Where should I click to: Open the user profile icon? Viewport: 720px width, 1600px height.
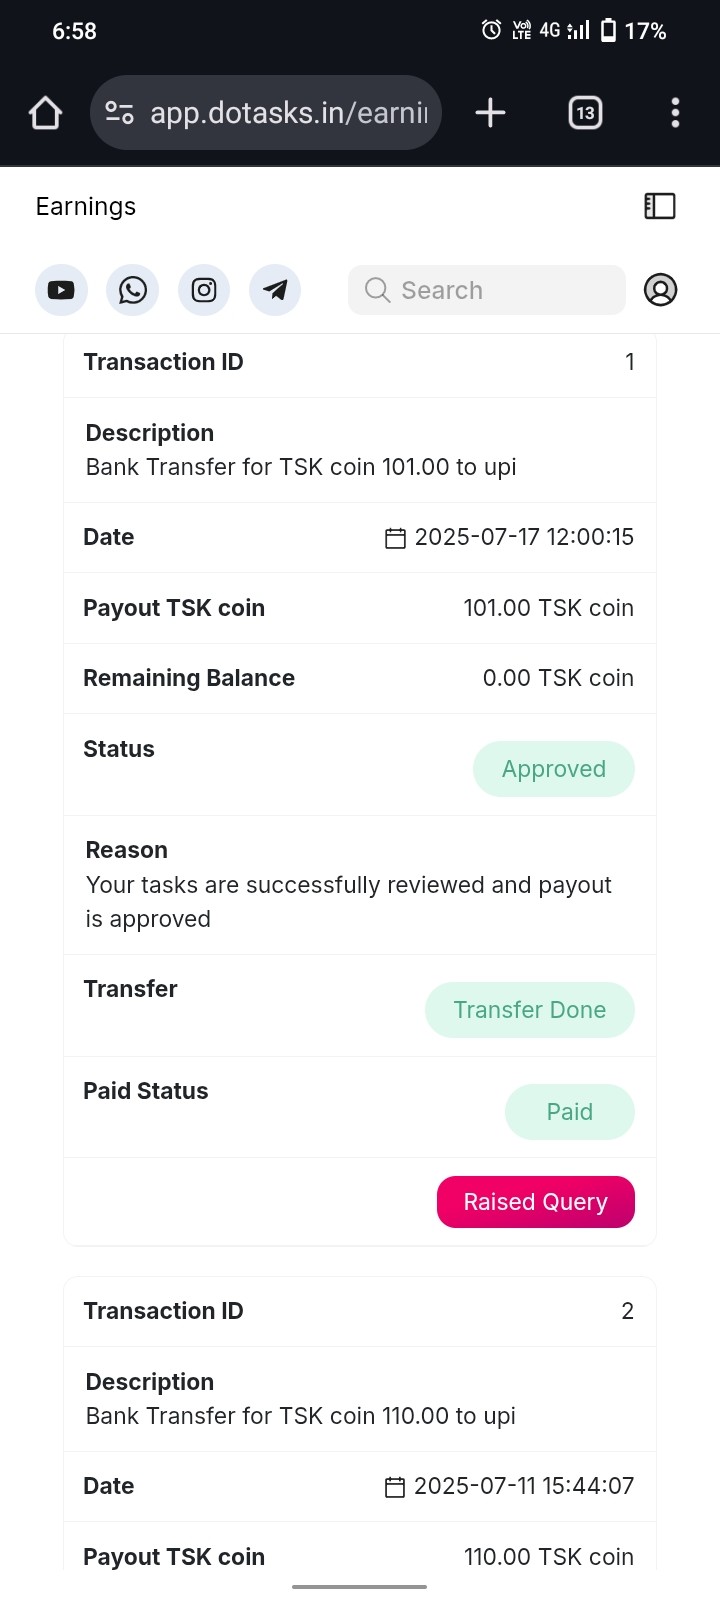(x=660, y=290)
